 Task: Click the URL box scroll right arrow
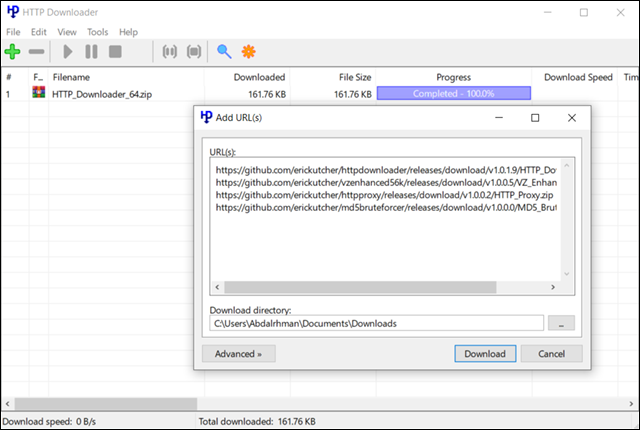tap(553, 287)
